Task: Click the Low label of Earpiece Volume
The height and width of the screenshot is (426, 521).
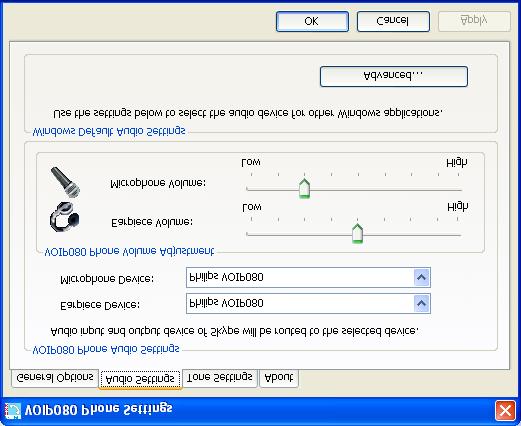Action: (252, 207)
